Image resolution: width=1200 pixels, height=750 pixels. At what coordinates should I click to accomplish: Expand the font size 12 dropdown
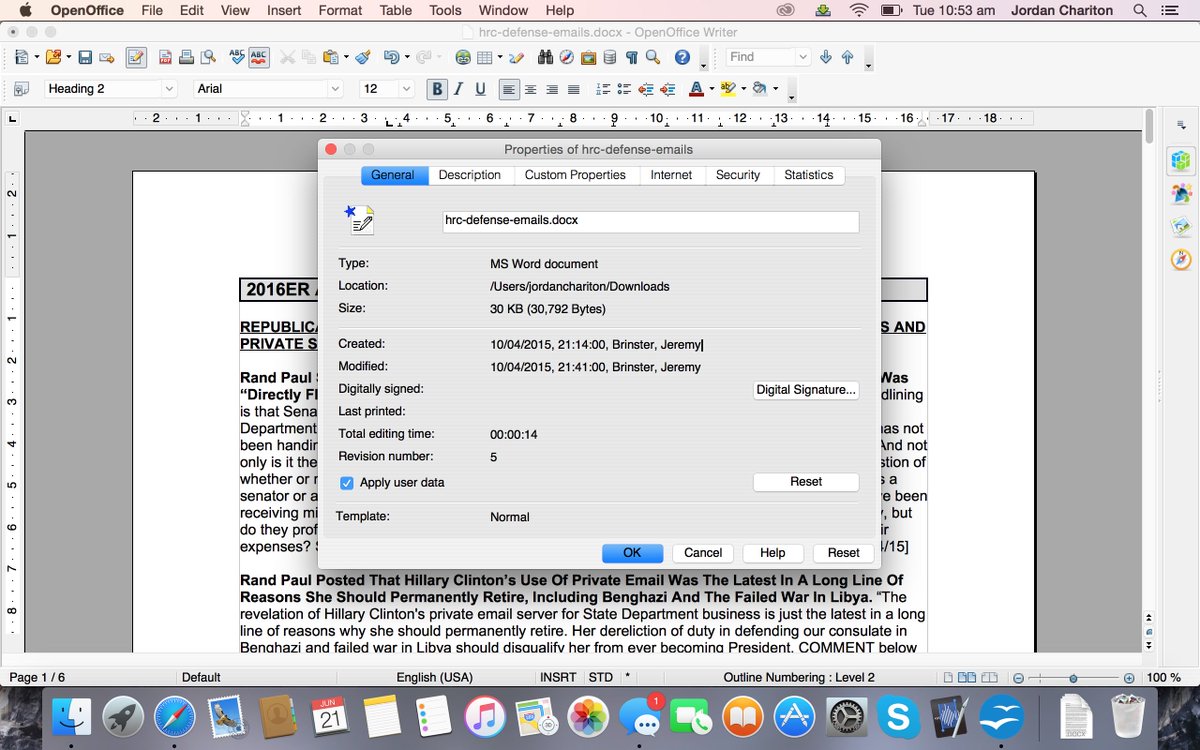coord(406,89)
